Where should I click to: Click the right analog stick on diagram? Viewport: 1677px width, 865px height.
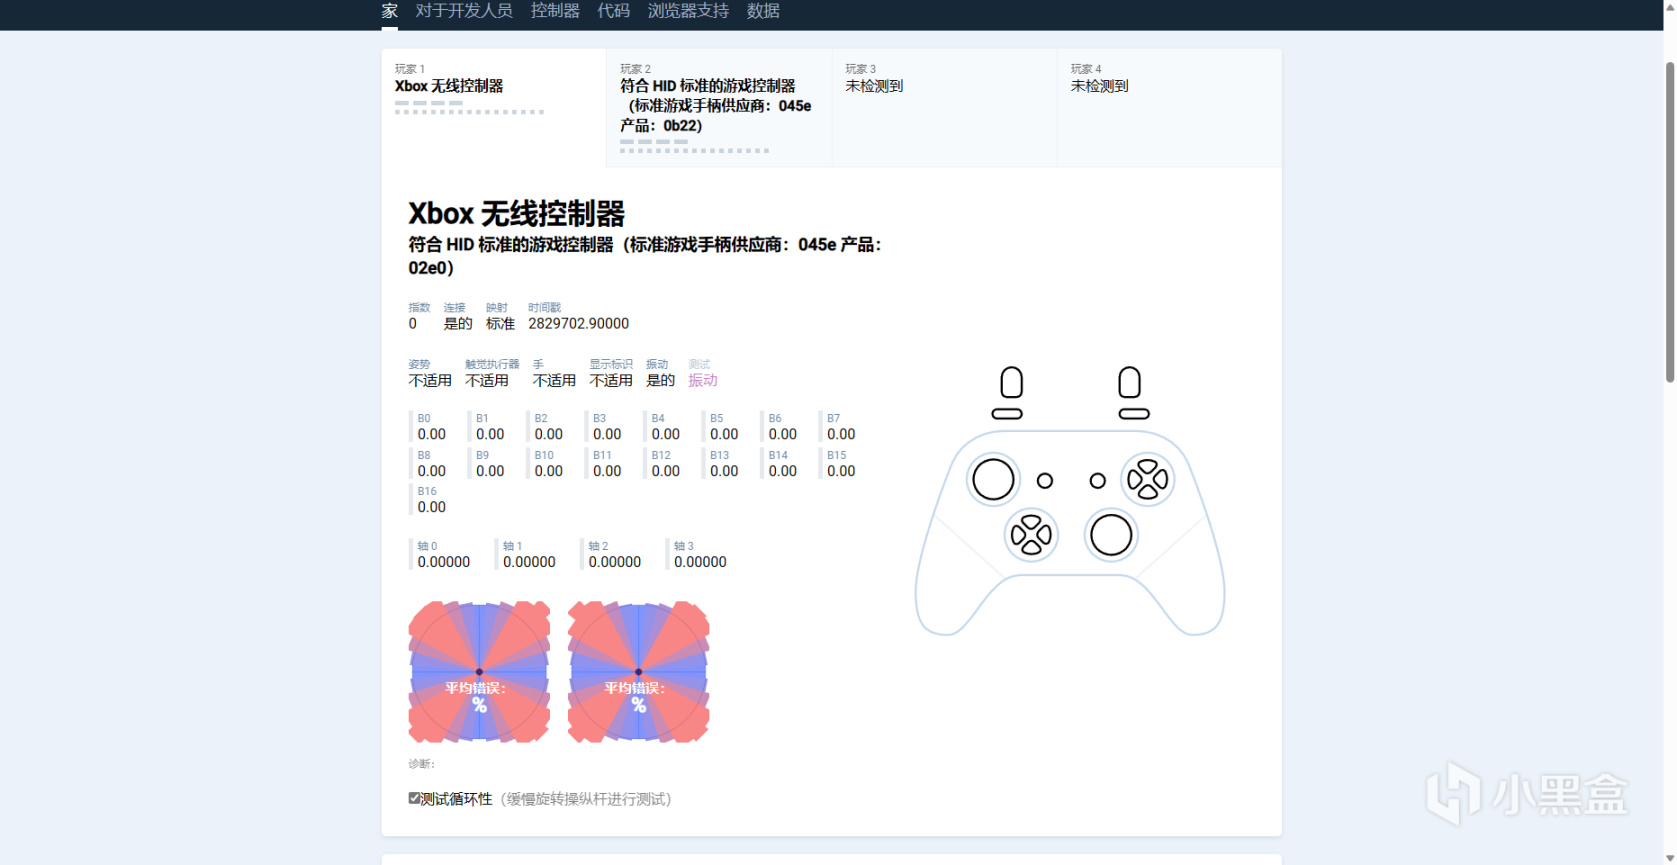[1111, 535]
